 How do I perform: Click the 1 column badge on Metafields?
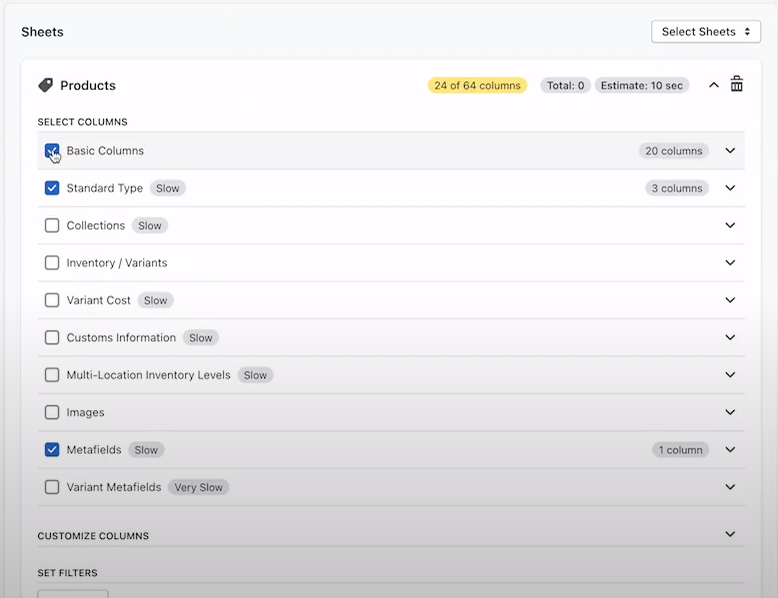click(680, 450)
